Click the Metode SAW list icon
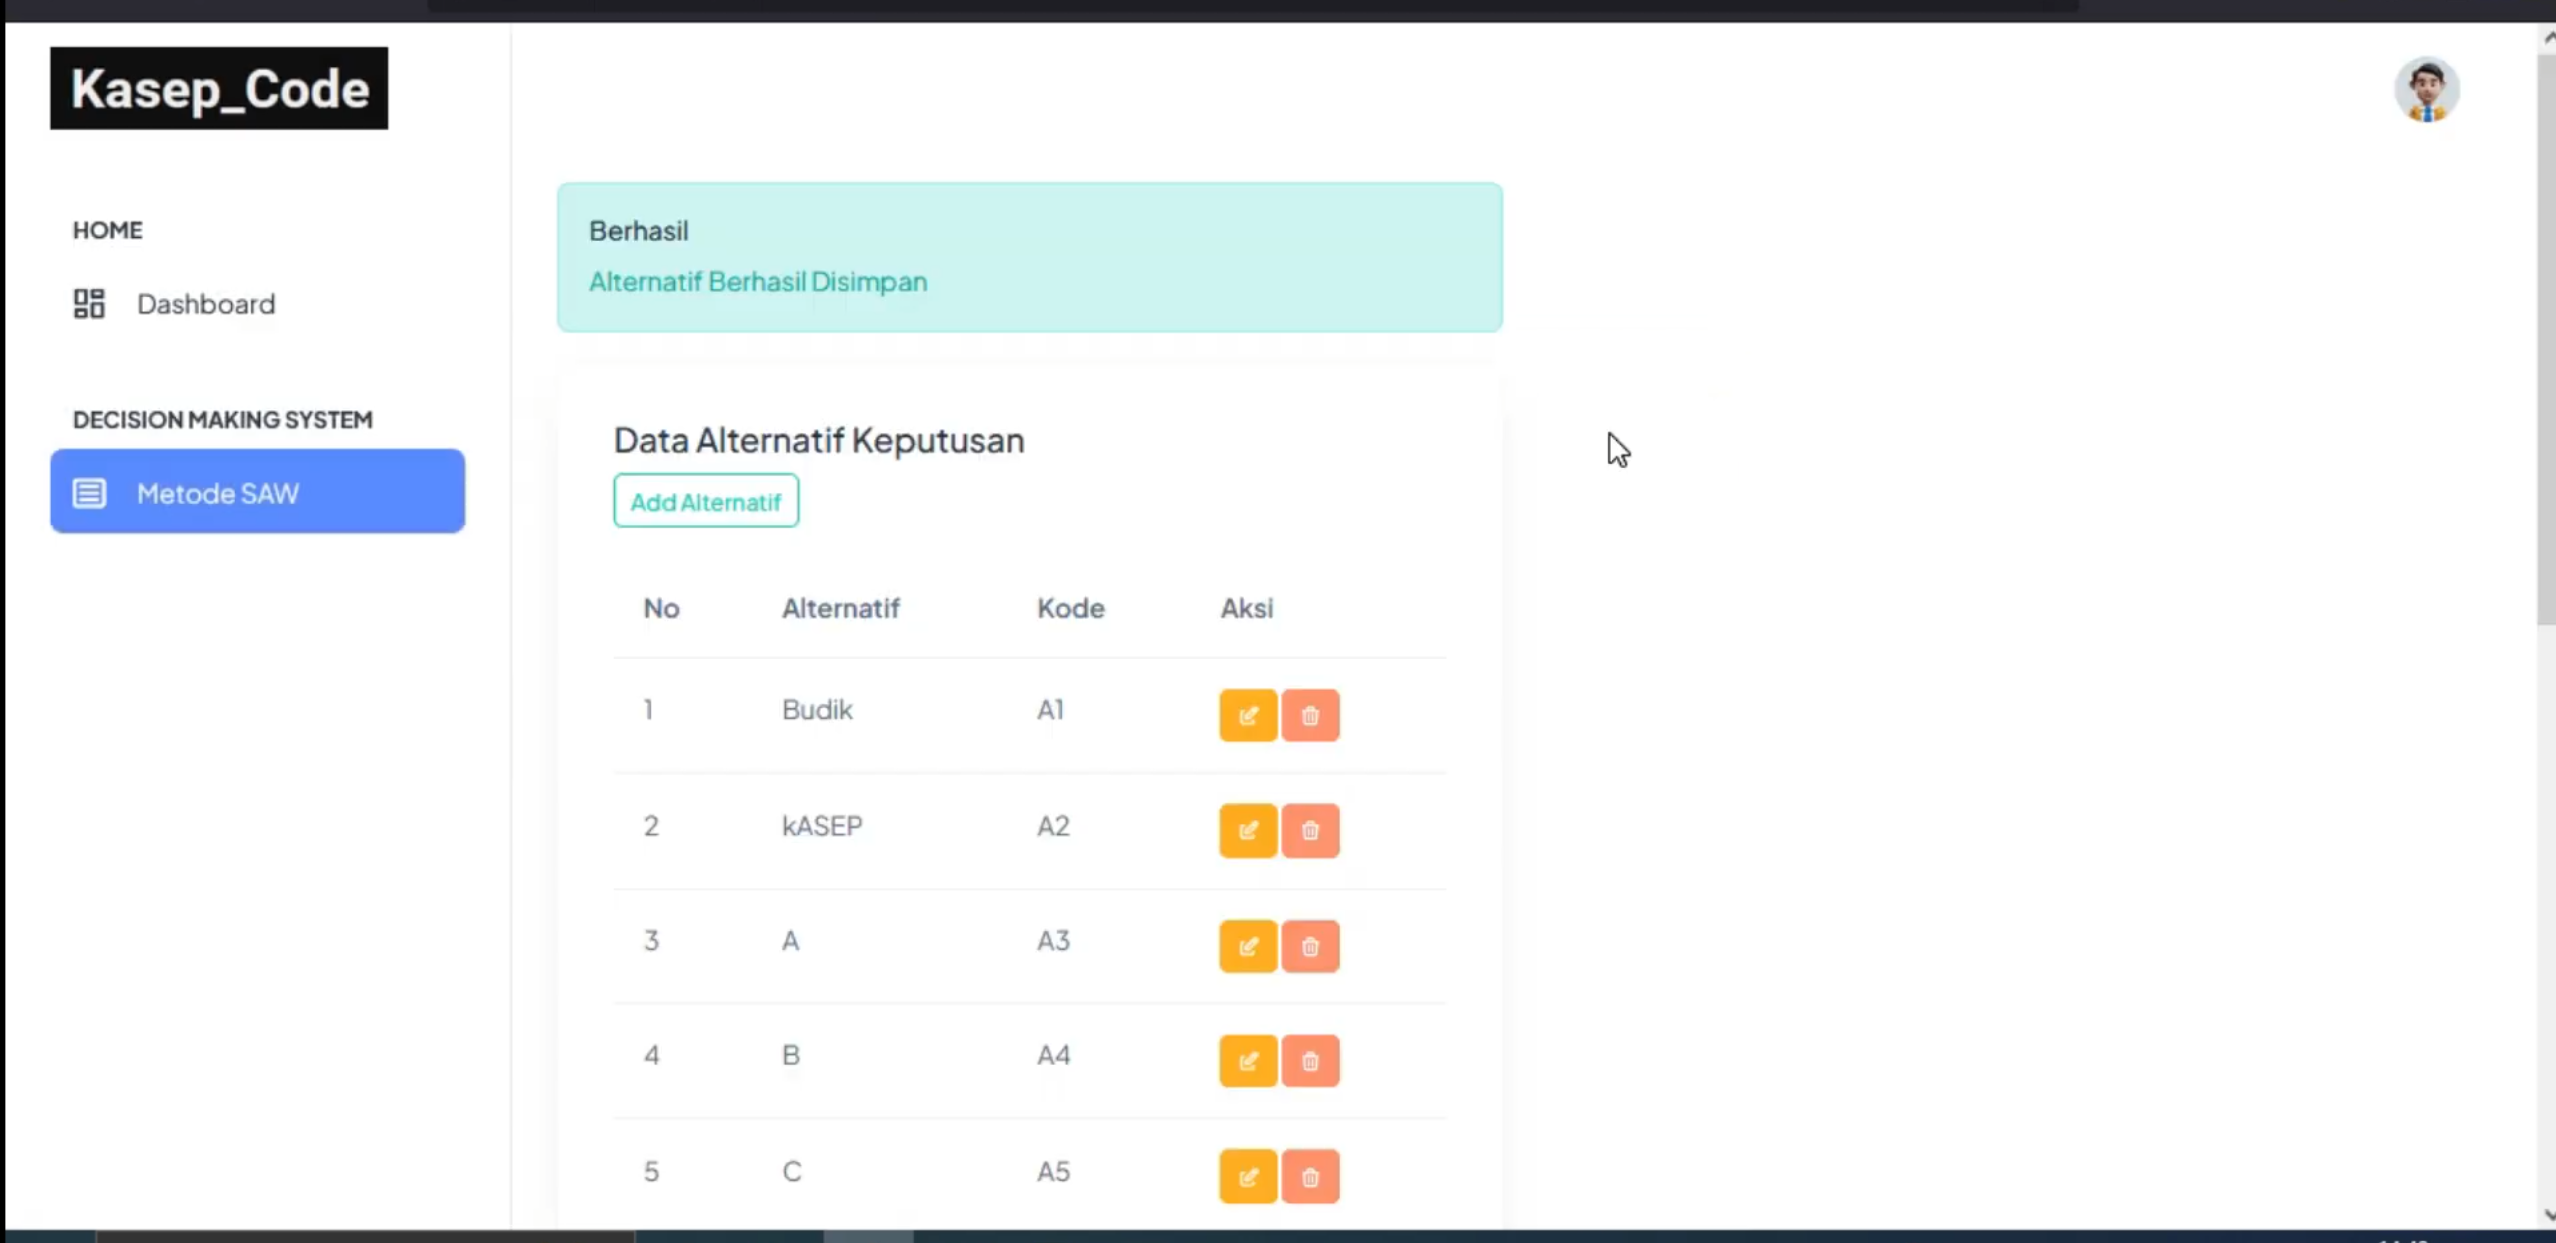Screen dimensions: 2556x1243 89,493
